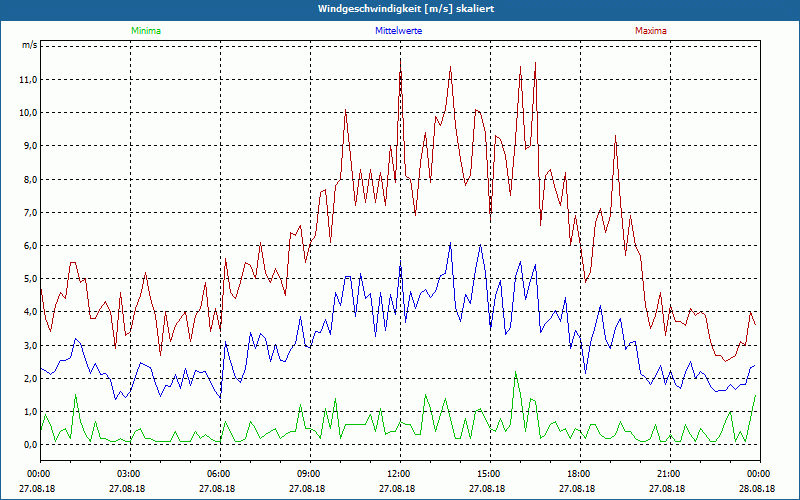The width and height of the screenshot is (800, 500).
Task: Select the green 'Minima' legend label
Action: [x=146, y=31]
